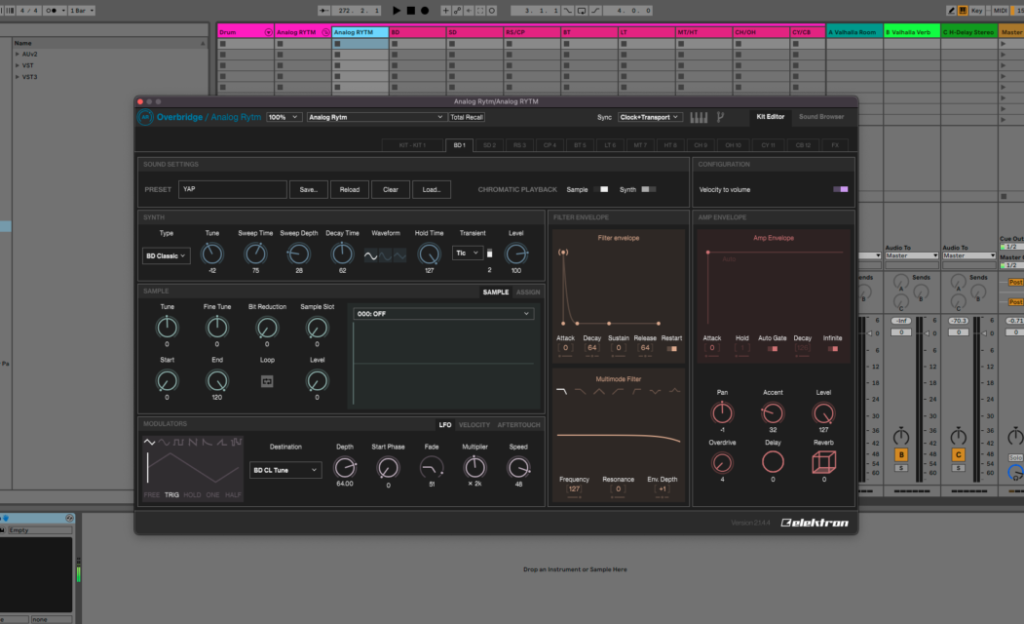The height and width of the screenshot is (624, 1024).
Task: Click the Reverb cube send control
Action: [x=824, y=462]
